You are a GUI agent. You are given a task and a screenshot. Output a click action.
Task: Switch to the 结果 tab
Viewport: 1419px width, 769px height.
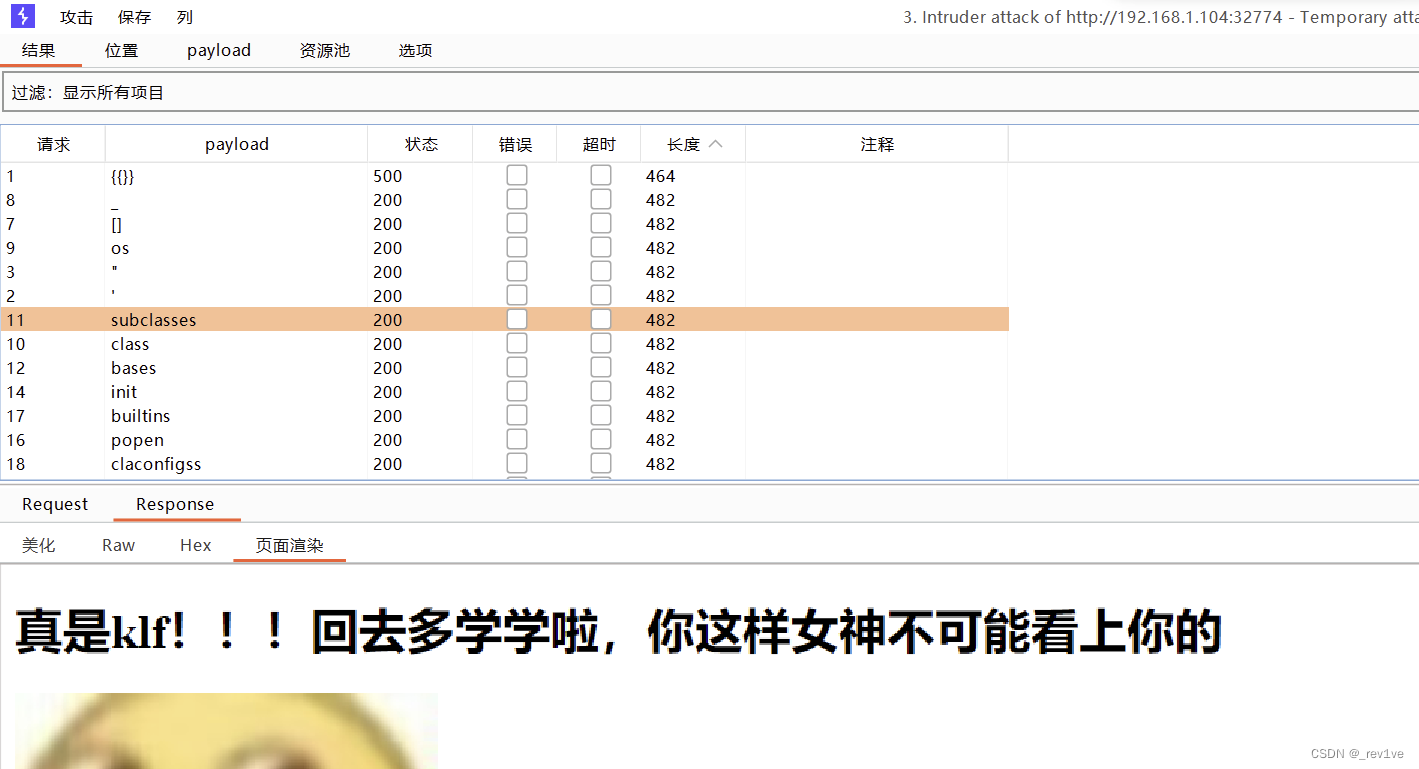click(x=40, y=50)
